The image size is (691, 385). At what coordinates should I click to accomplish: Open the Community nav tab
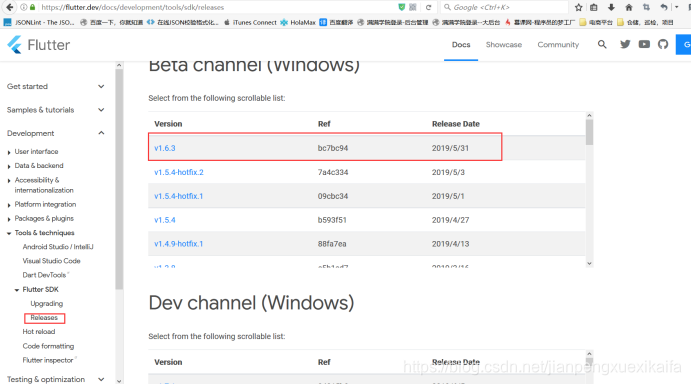coord(558,44)
